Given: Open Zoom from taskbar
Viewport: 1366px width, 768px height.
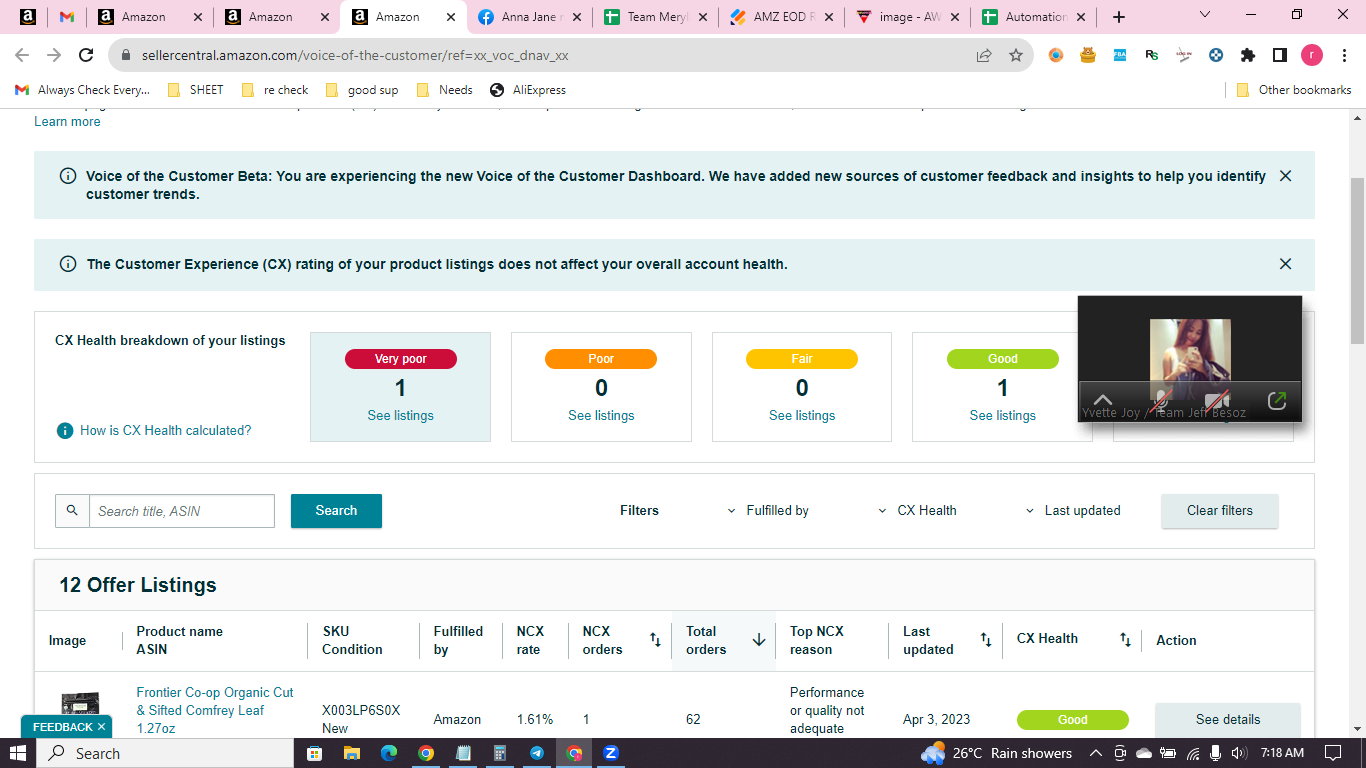Looking at the screenshot, I should [x=611, y=753].
